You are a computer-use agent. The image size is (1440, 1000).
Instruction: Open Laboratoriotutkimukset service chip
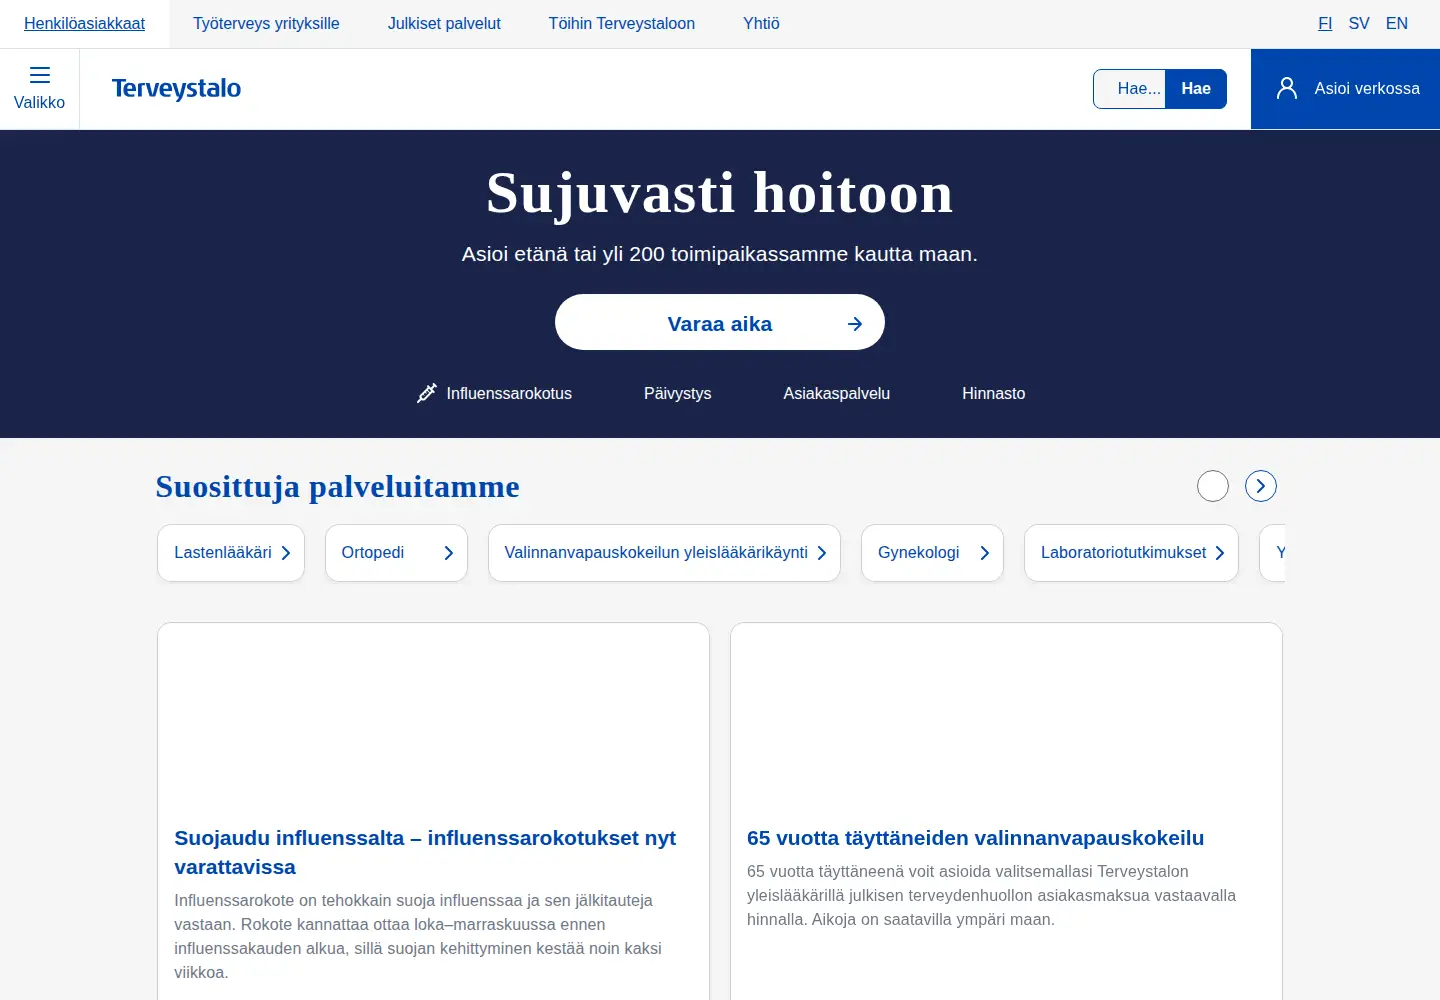click(1131, 553)
